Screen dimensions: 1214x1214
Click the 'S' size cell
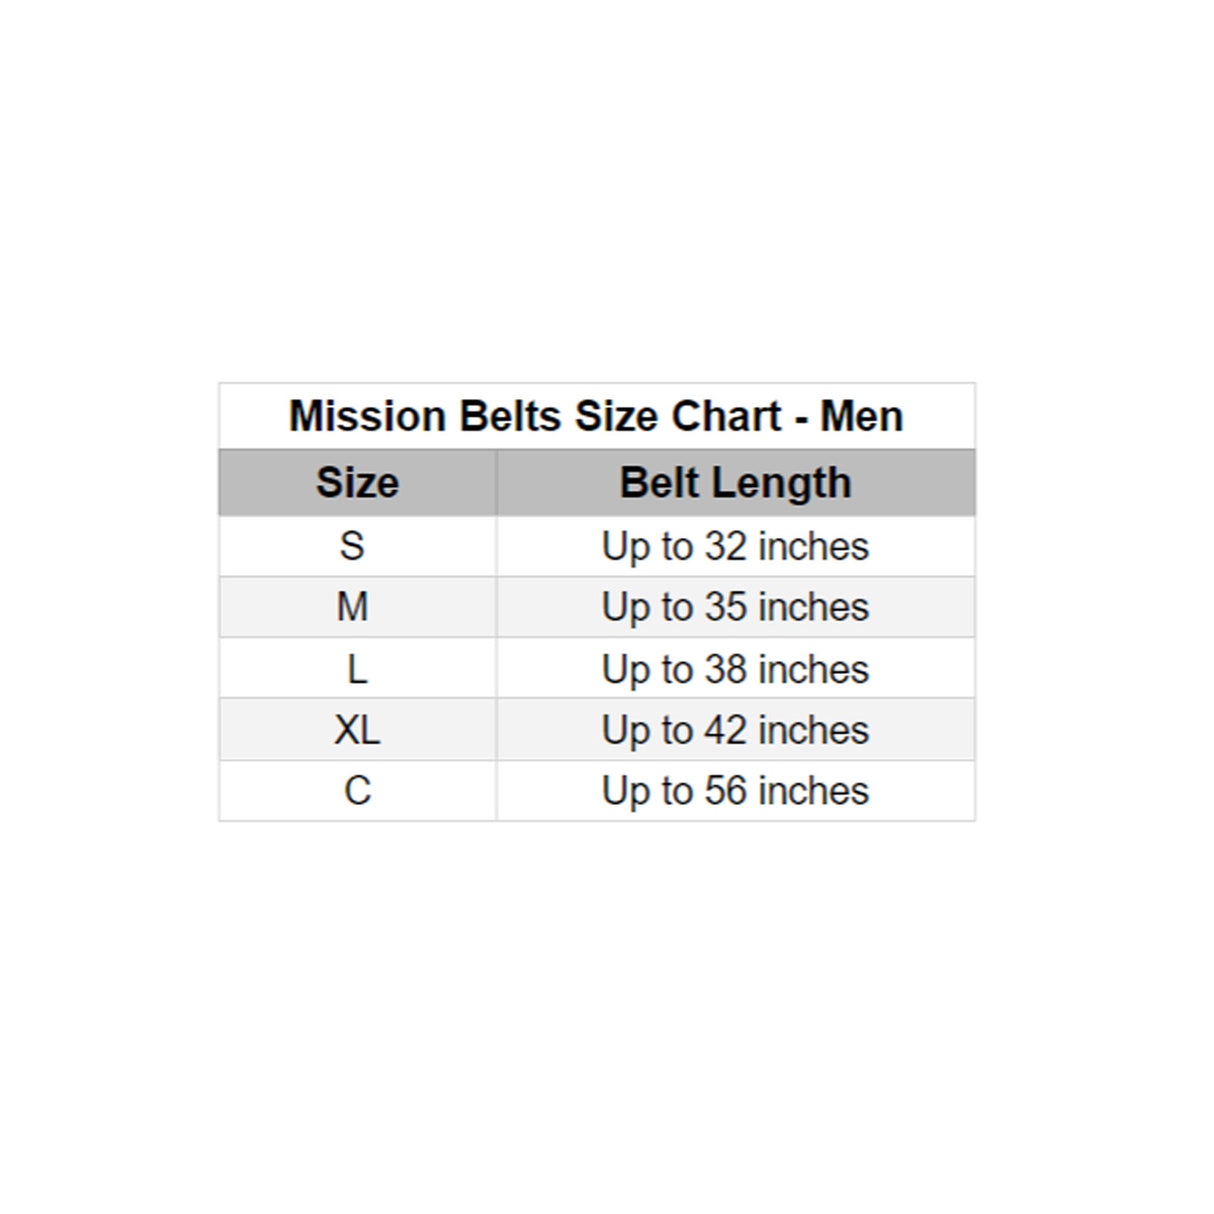pyautogui.click(x=352, y=546)
